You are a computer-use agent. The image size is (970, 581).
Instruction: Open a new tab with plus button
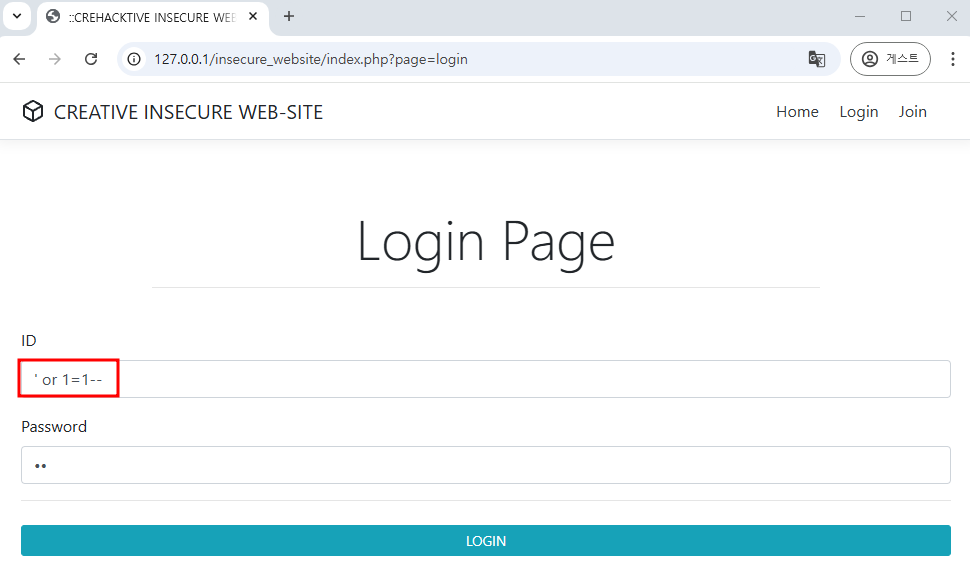pyautogui.click(x=289, y=16)
